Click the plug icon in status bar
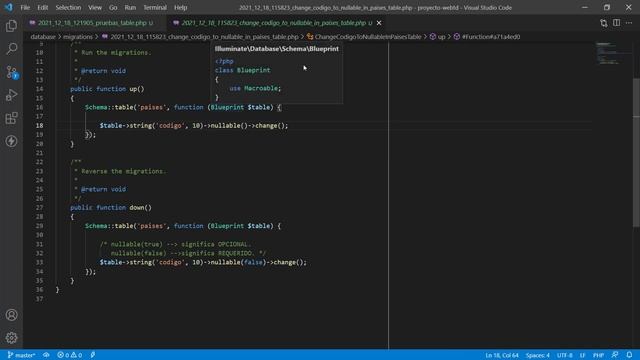The height and width of the screenshot is (360, 640). (93, 355)
